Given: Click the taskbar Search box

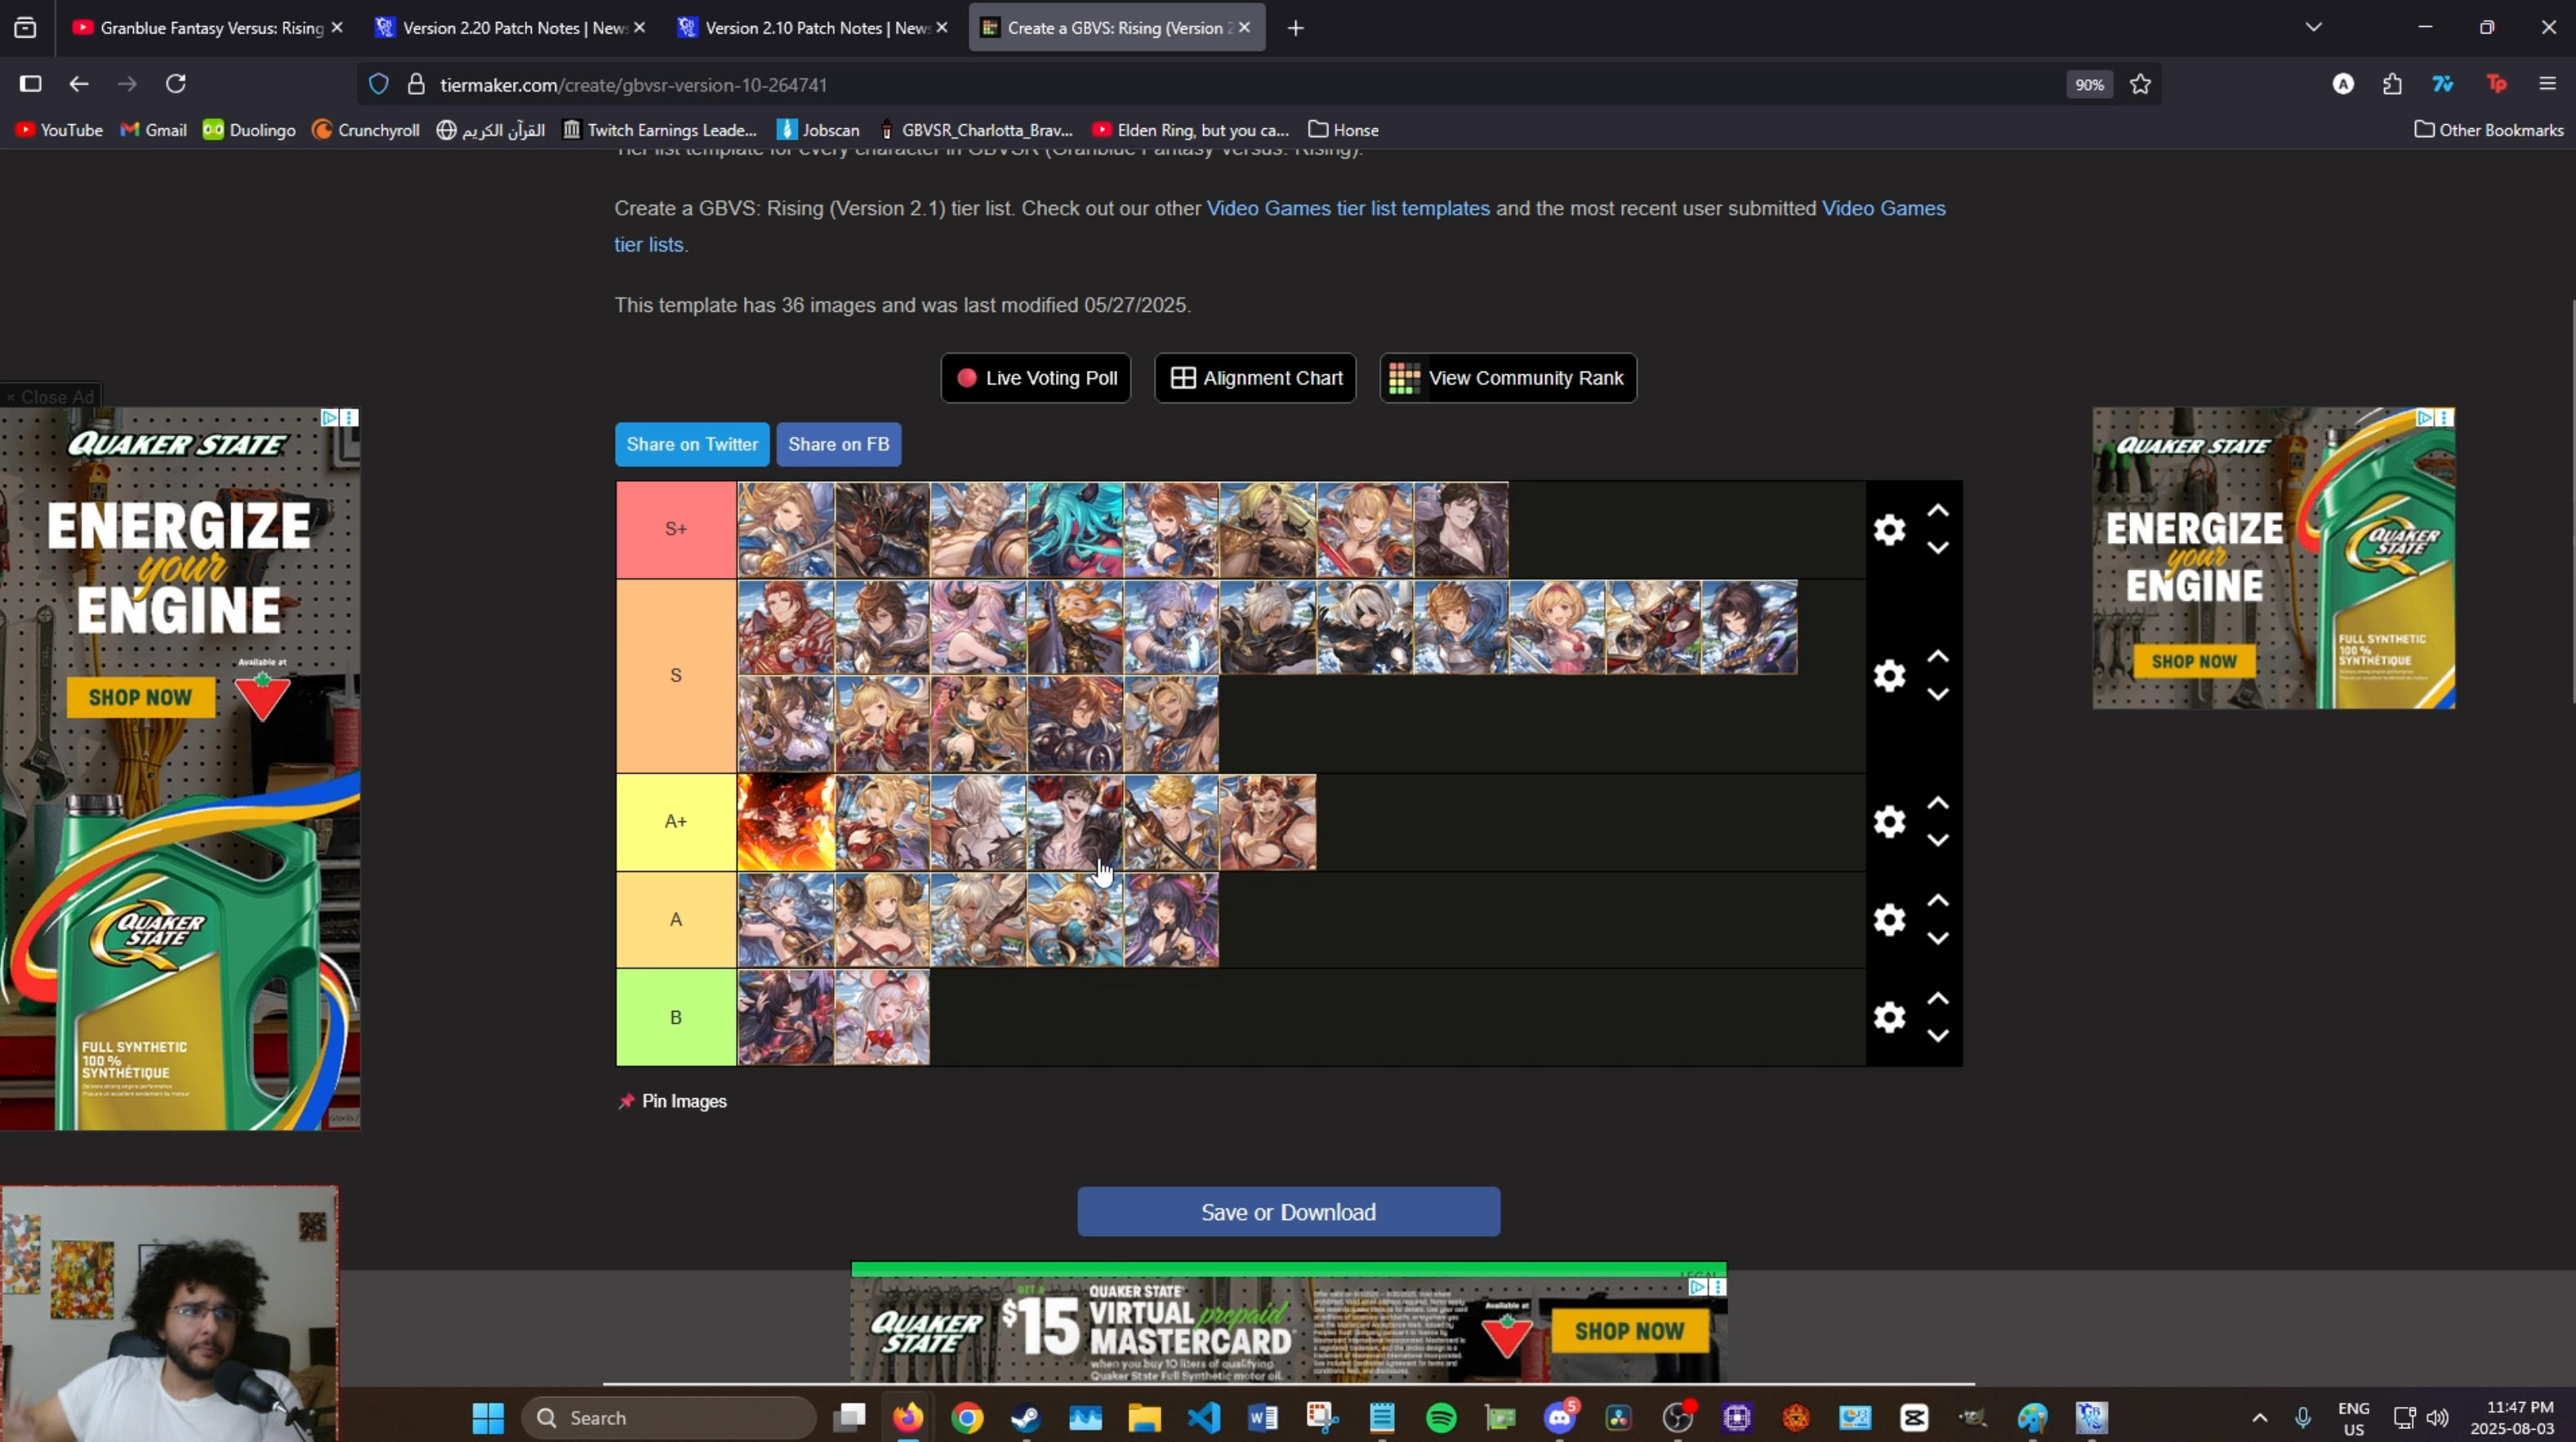Looking at the screenshot, I should 669,1417.
